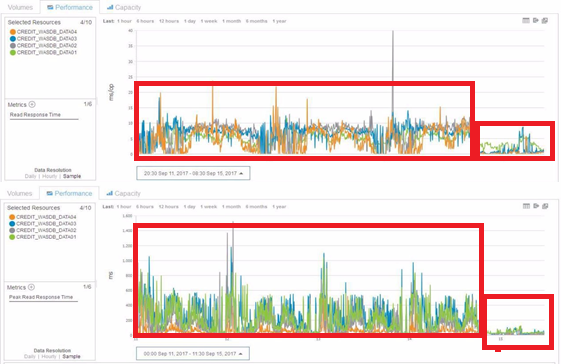The image size is (561, 364).
Task: Click CREDIT_WASDB_DATA03 label in Read Response Time panel
Action: click(47, 39)
